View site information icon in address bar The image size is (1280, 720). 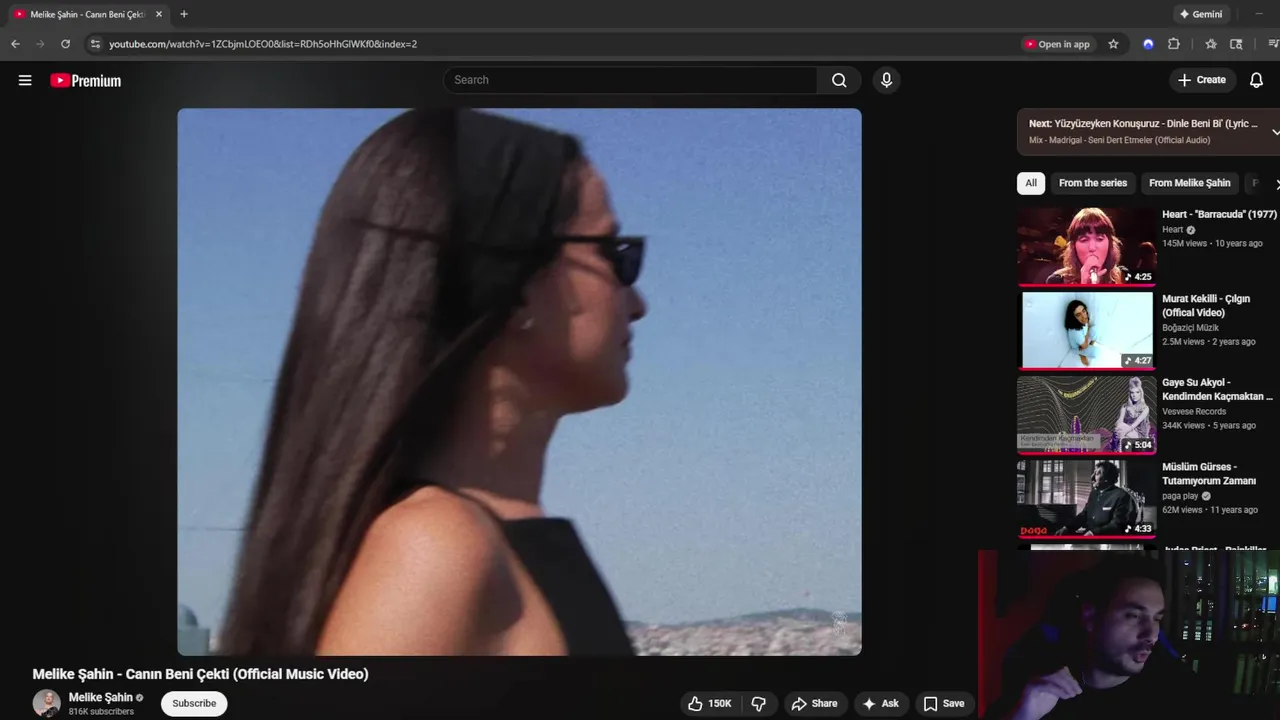point(95,44)
